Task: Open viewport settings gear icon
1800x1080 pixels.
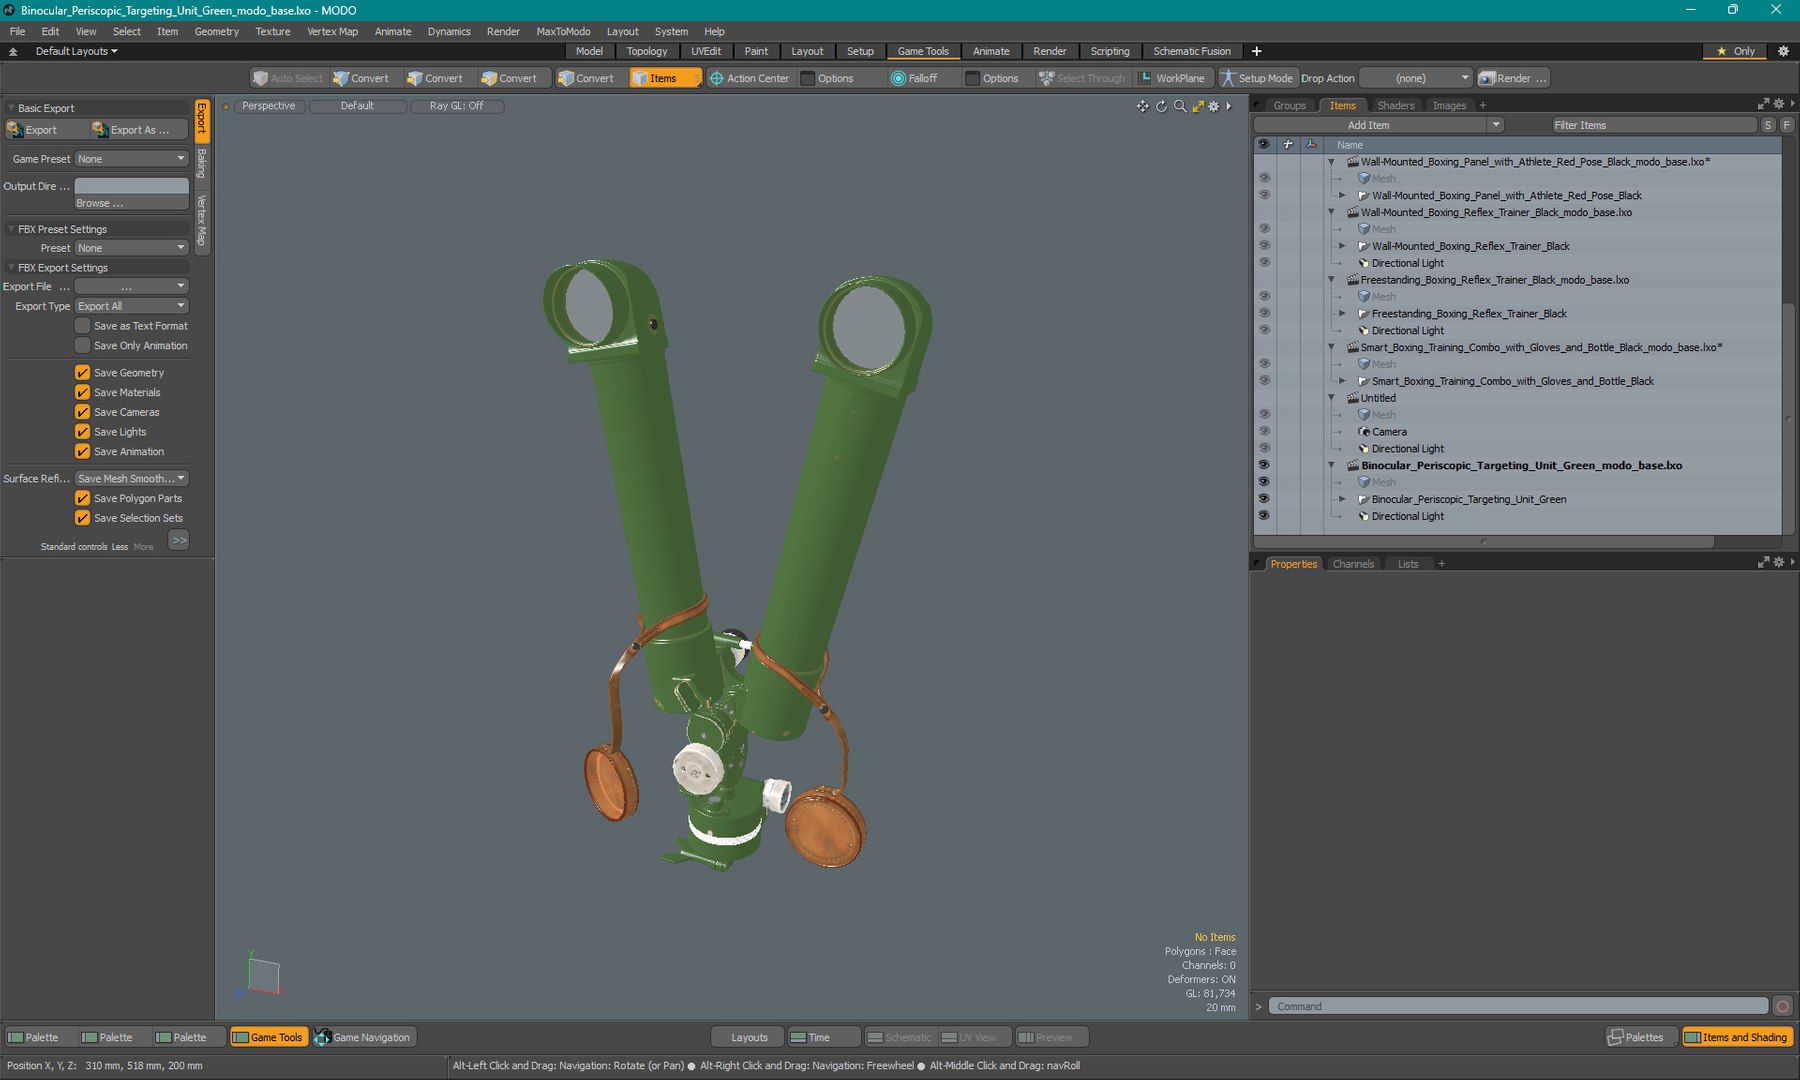Action: (1214, 106)
